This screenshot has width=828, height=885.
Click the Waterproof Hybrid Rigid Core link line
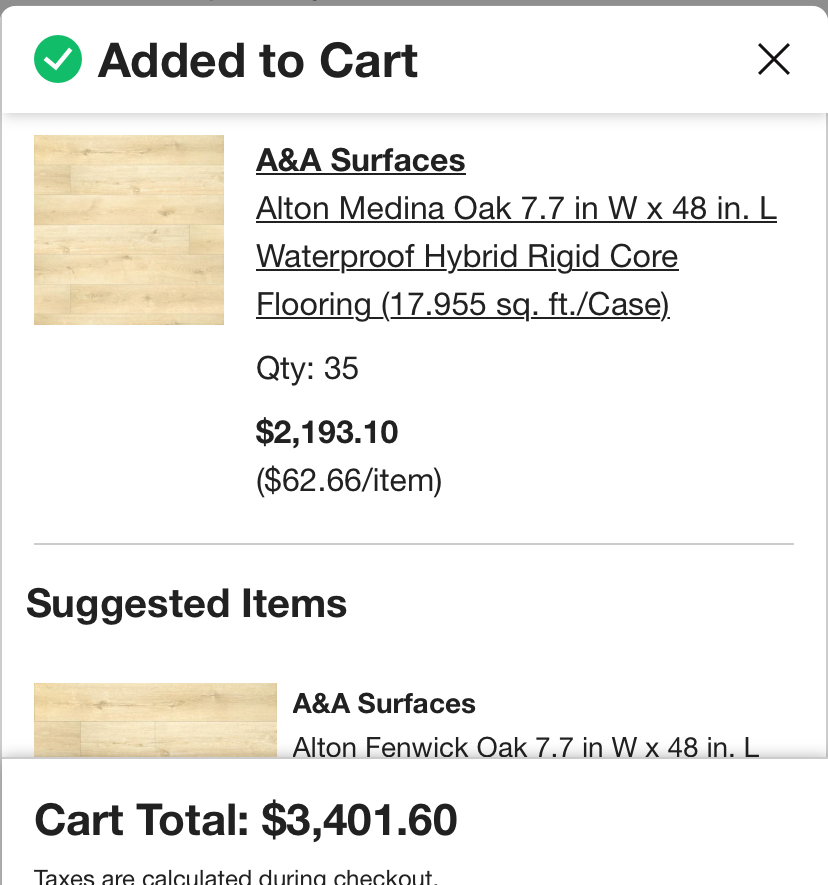coord(467,257)
